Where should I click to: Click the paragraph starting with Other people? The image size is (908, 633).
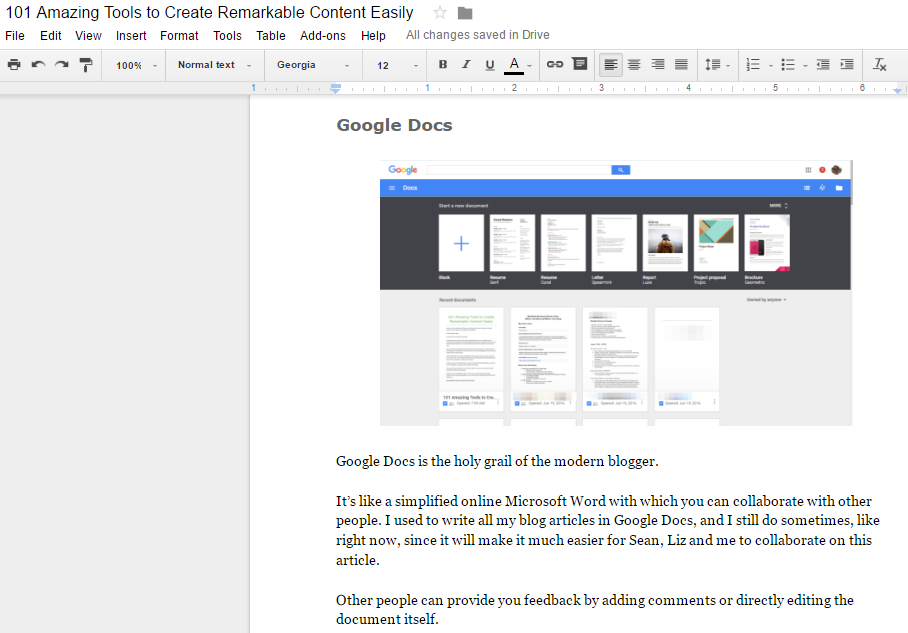pos(595,609)
